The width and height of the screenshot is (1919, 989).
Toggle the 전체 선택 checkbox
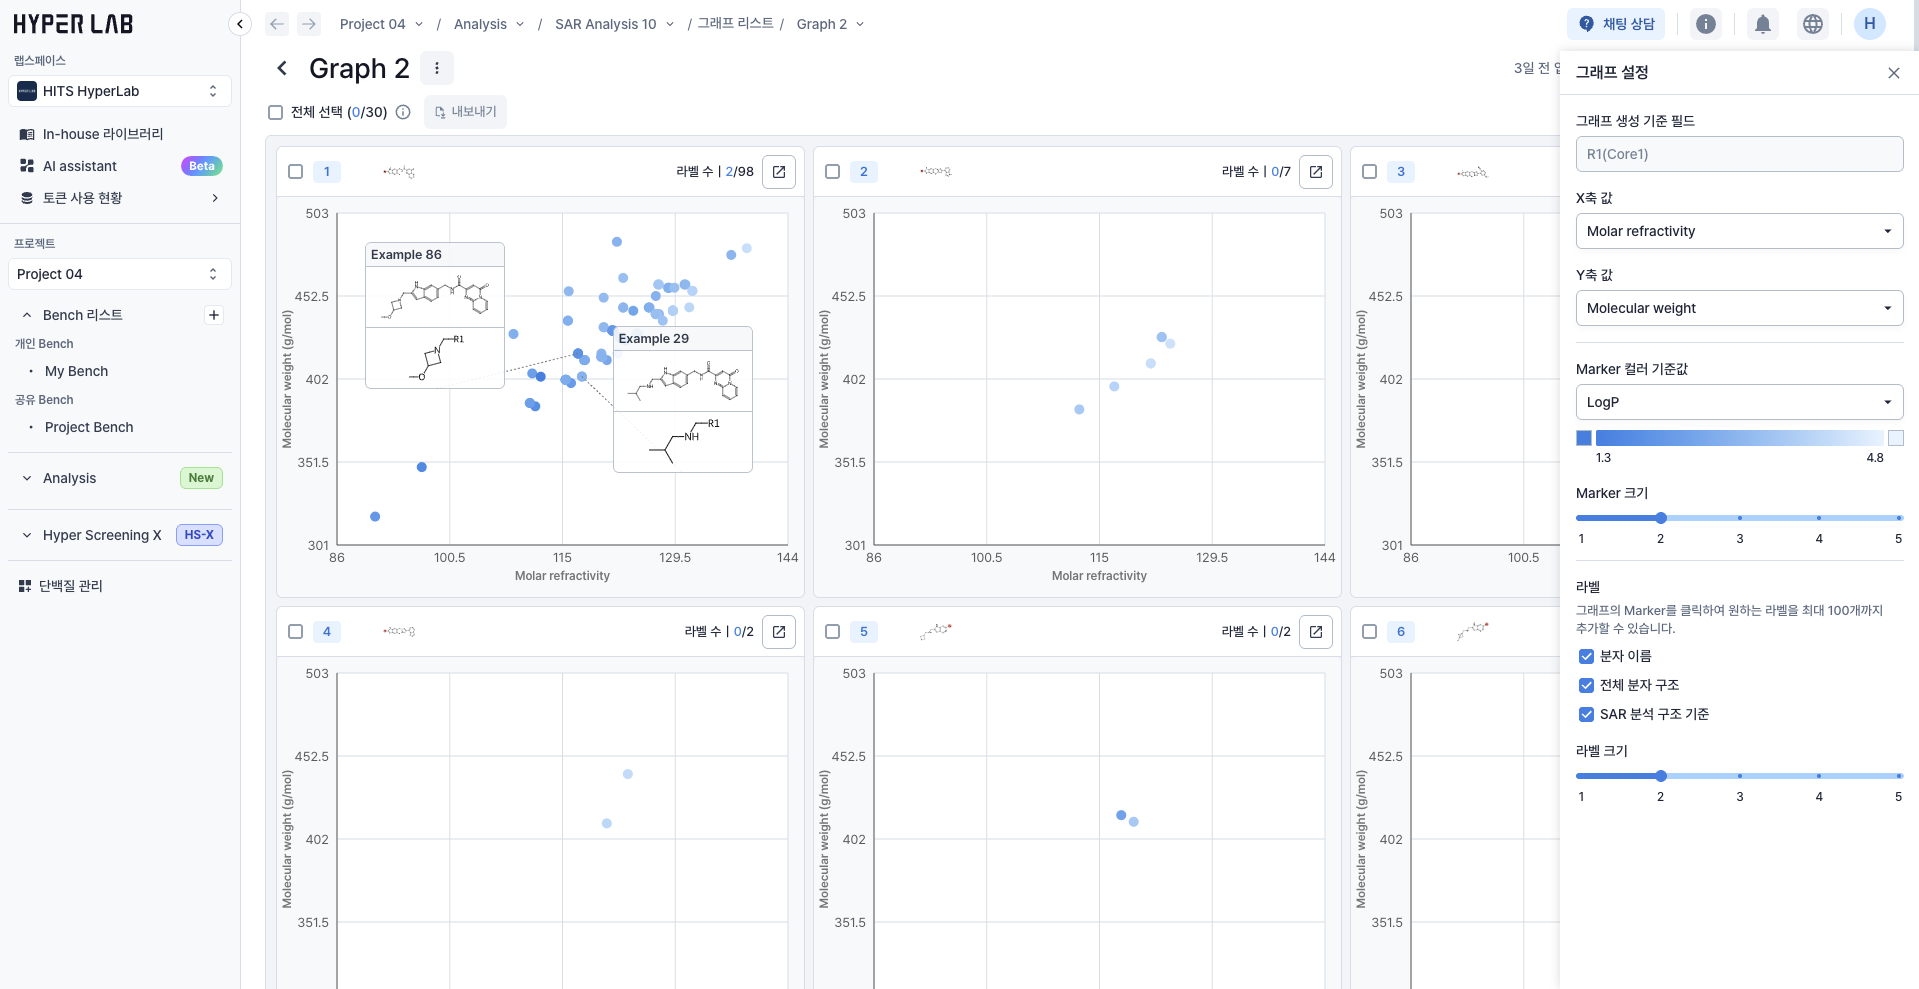[x=276, y=112]
